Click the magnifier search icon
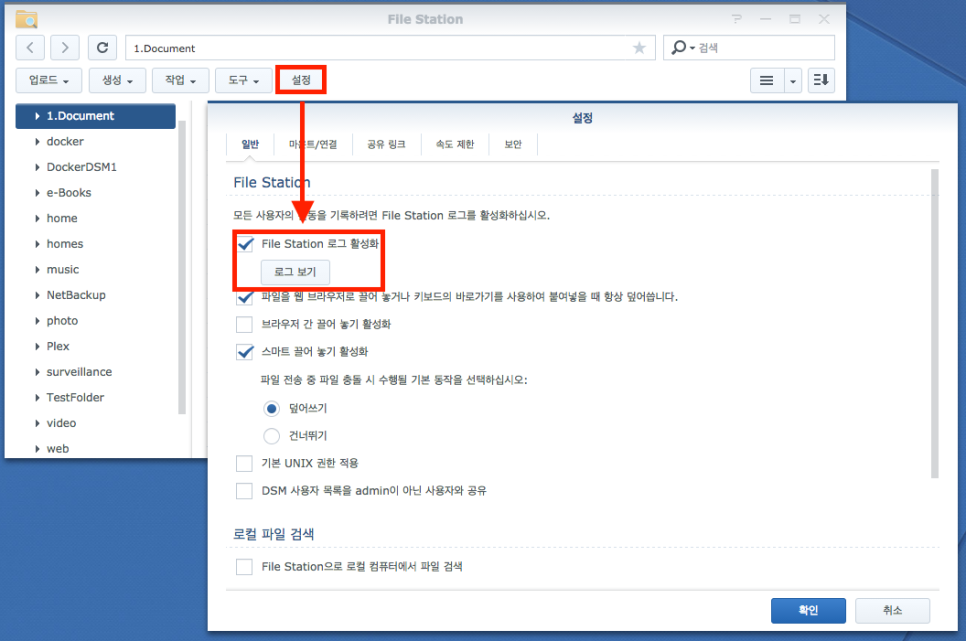 click(678, 47)
